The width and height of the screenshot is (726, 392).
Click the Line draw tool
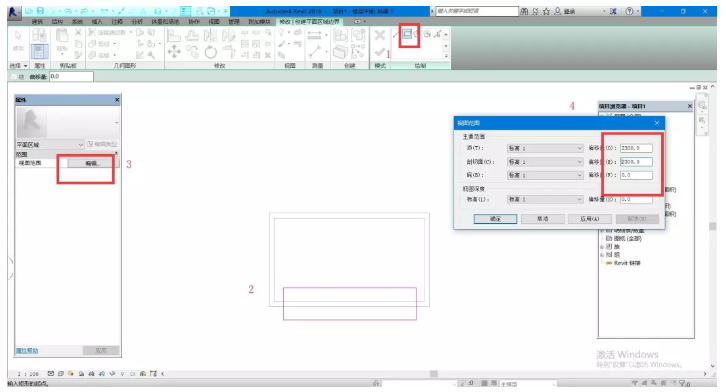[395, 34]
